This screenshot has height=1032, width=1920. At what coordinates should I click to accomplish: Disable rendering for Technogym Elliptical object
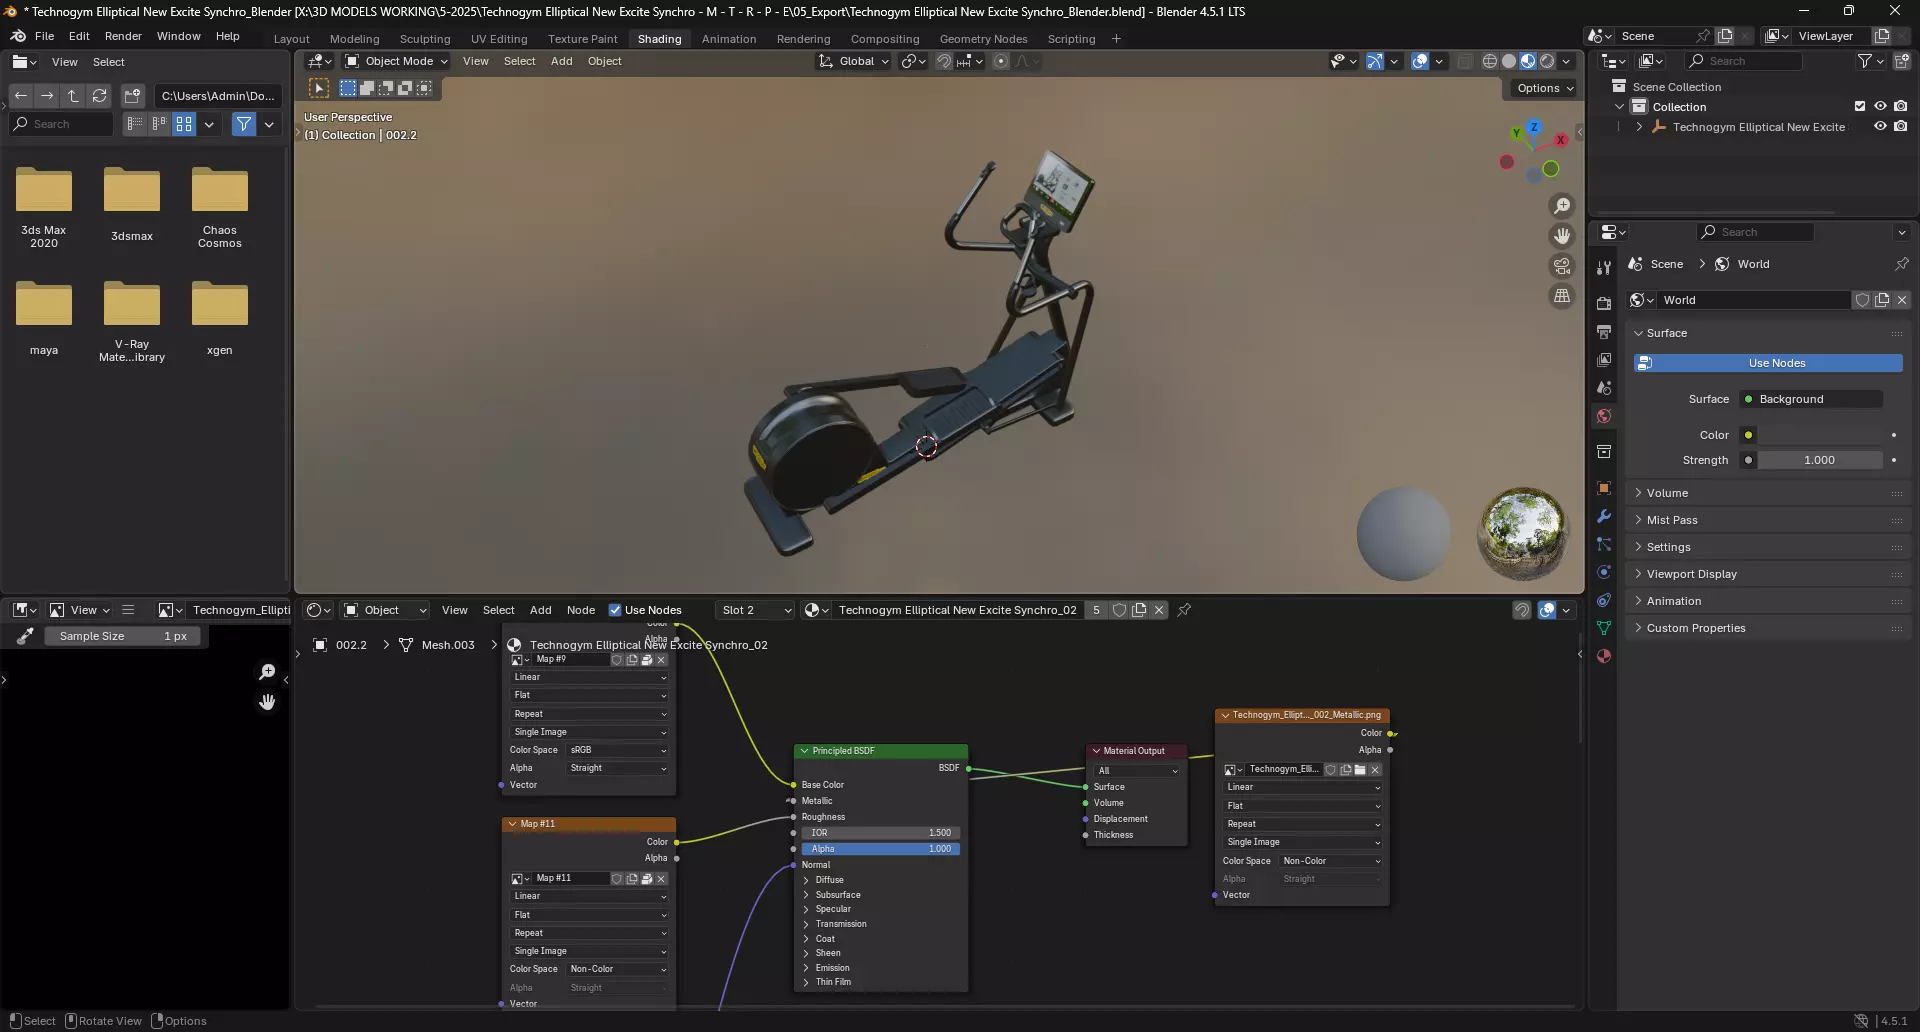[1901, 127]
